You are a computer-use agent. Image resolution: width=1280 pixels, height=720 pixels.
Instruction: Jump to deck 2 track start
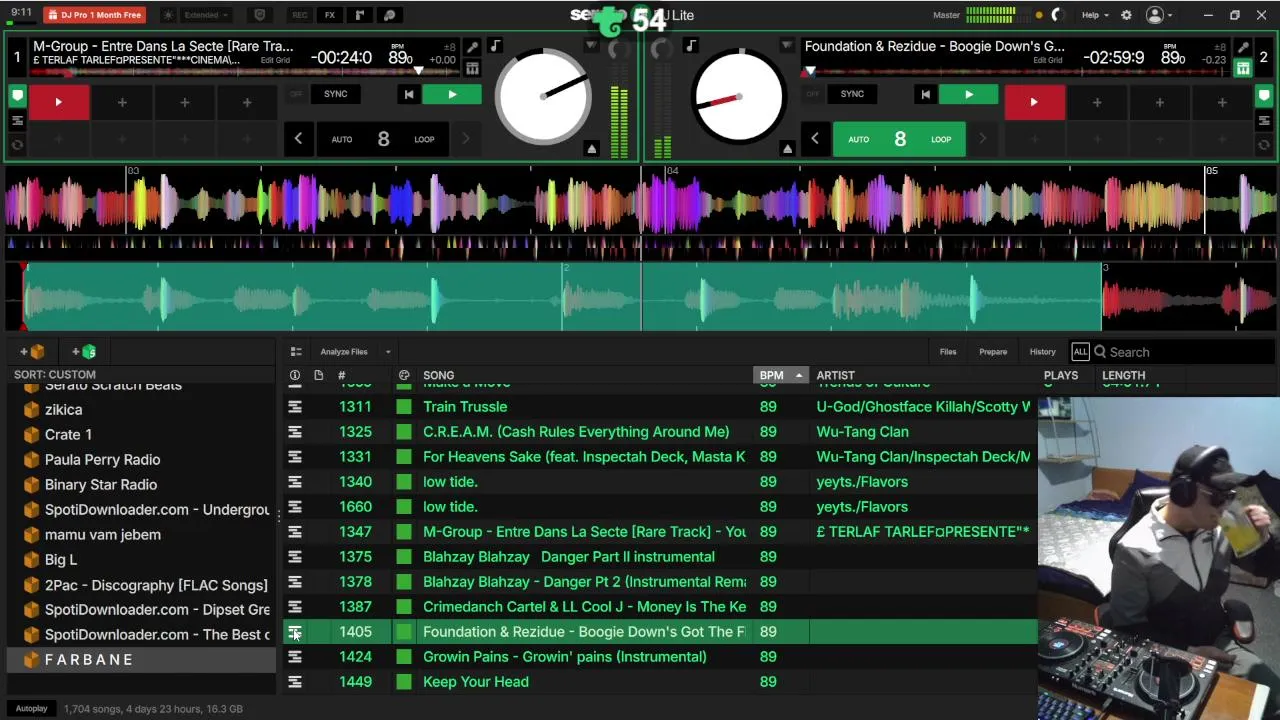tap(925, 94)
